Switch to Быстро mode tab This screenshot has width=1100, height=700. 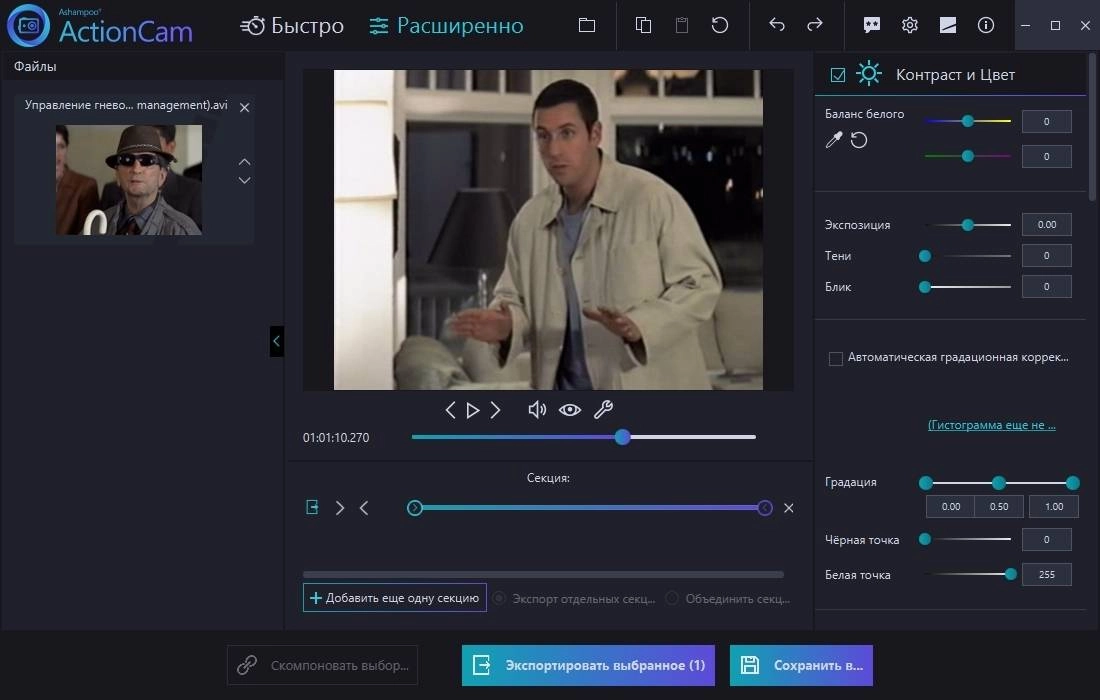tap(292, 26)
